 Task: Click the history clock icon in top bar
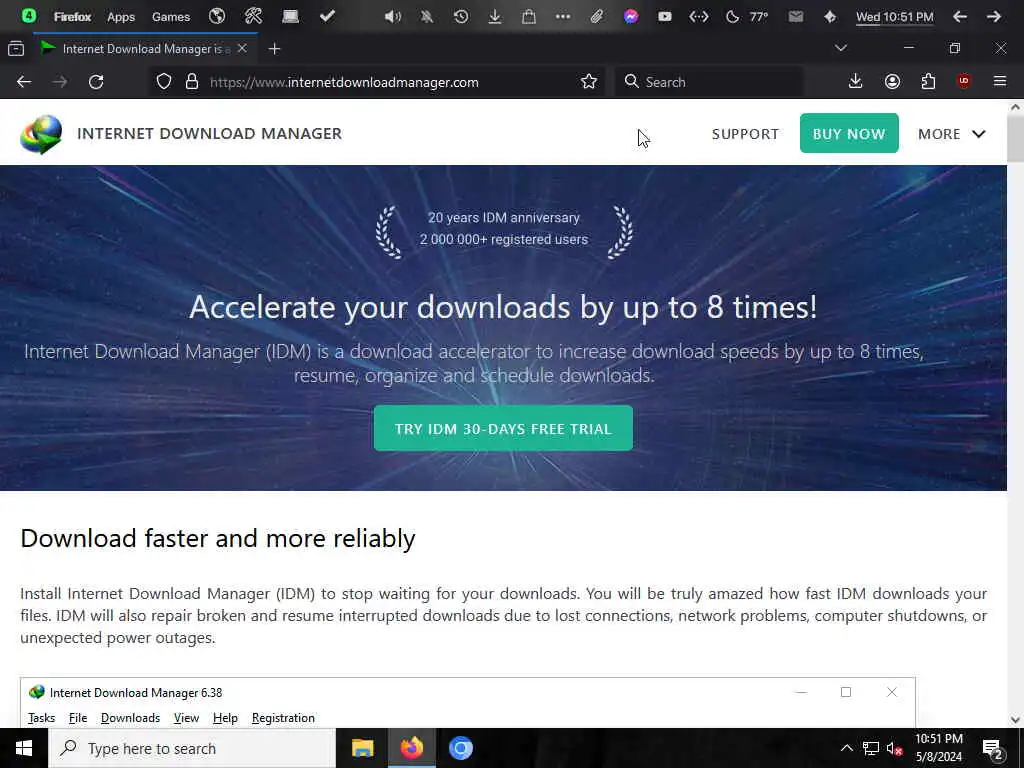tap(461, 16)
